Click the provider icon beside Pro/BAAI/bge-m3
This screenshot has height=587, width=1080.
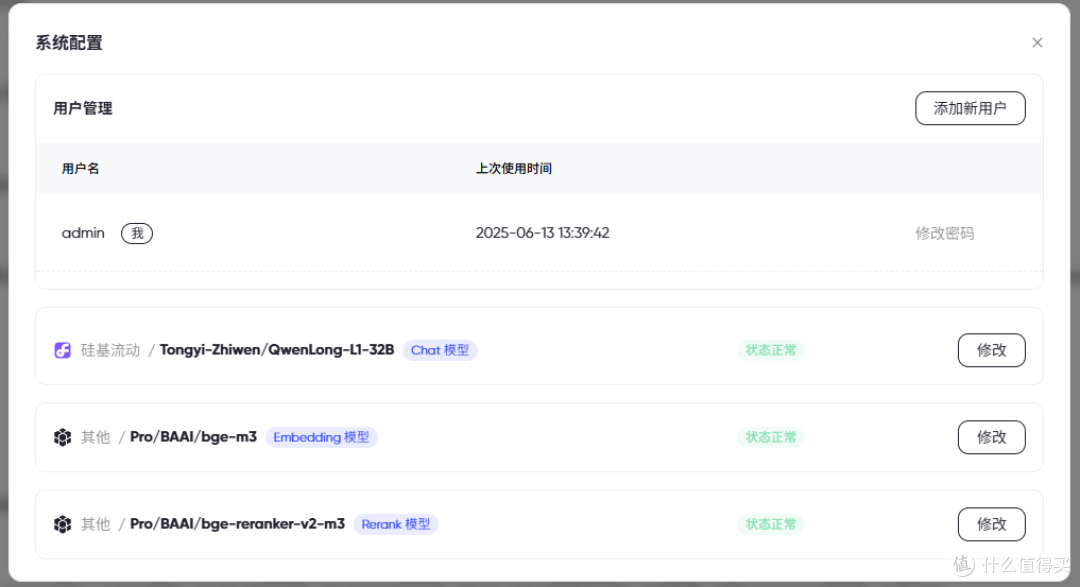(x=63, y=437)
